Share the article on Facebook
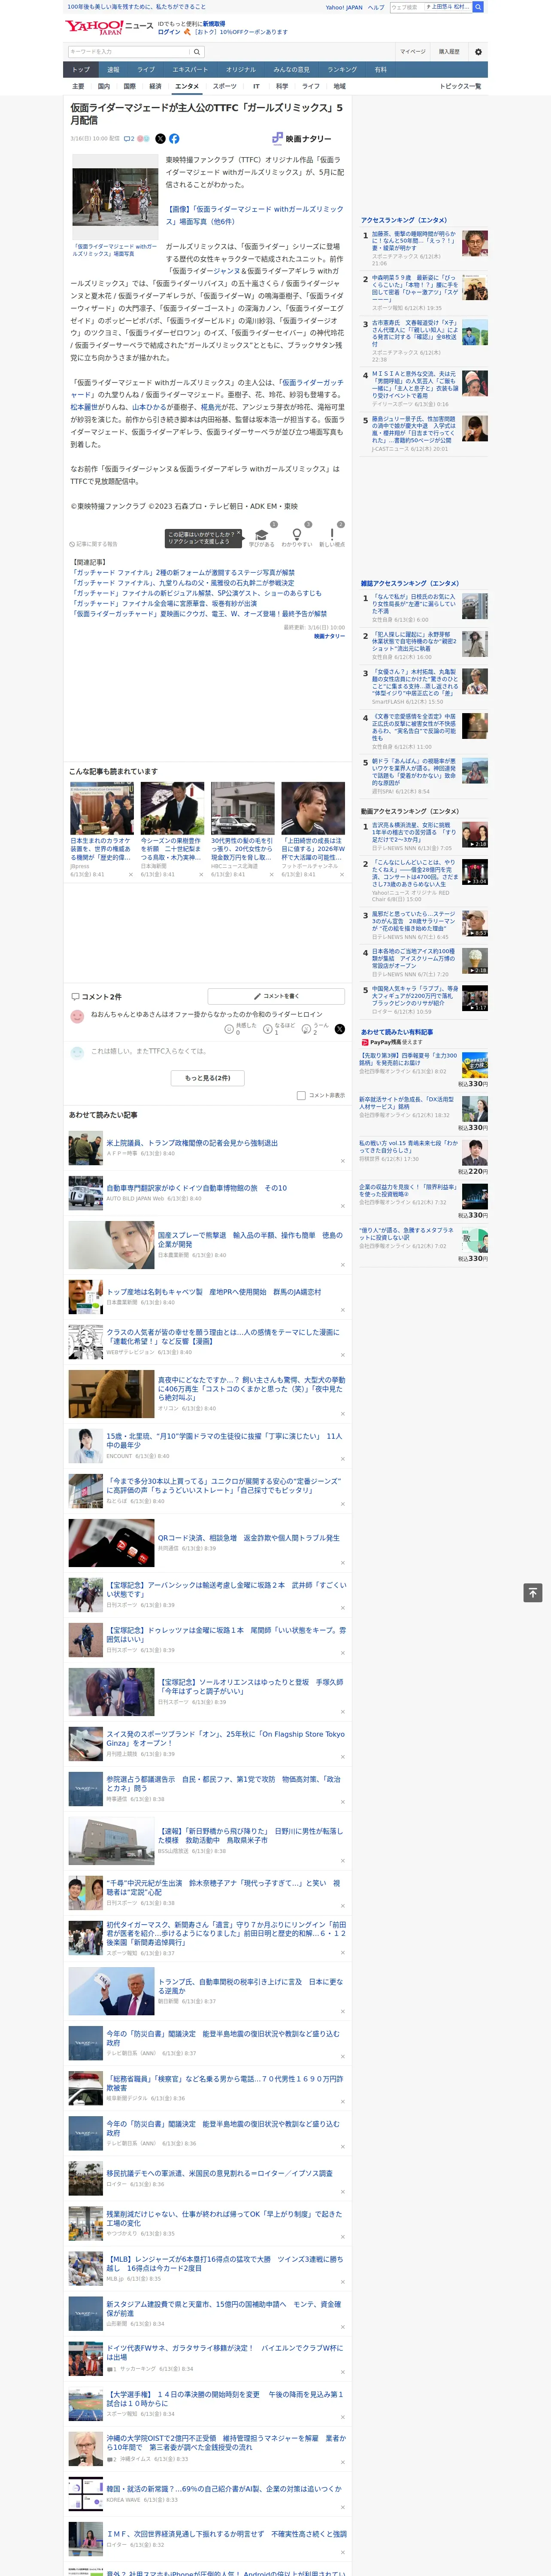Viewport: 551px width, 2576px height. click(x=174, y=139)
